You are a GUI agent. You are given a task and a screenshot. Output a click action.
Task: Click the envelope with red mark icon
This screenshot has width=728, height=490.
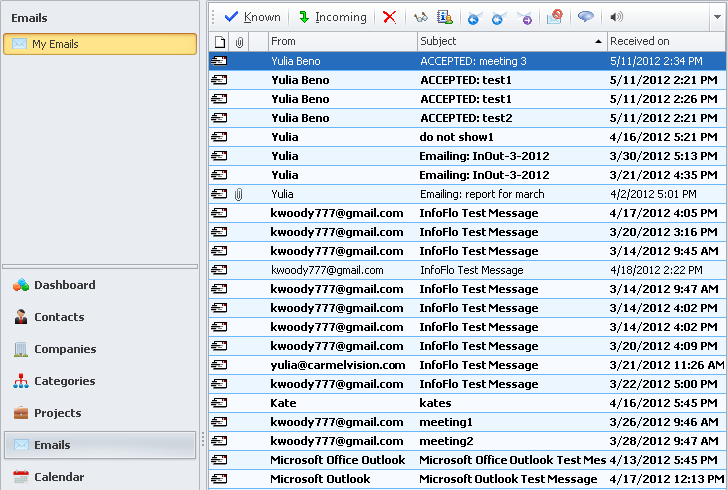click(554, 17)
